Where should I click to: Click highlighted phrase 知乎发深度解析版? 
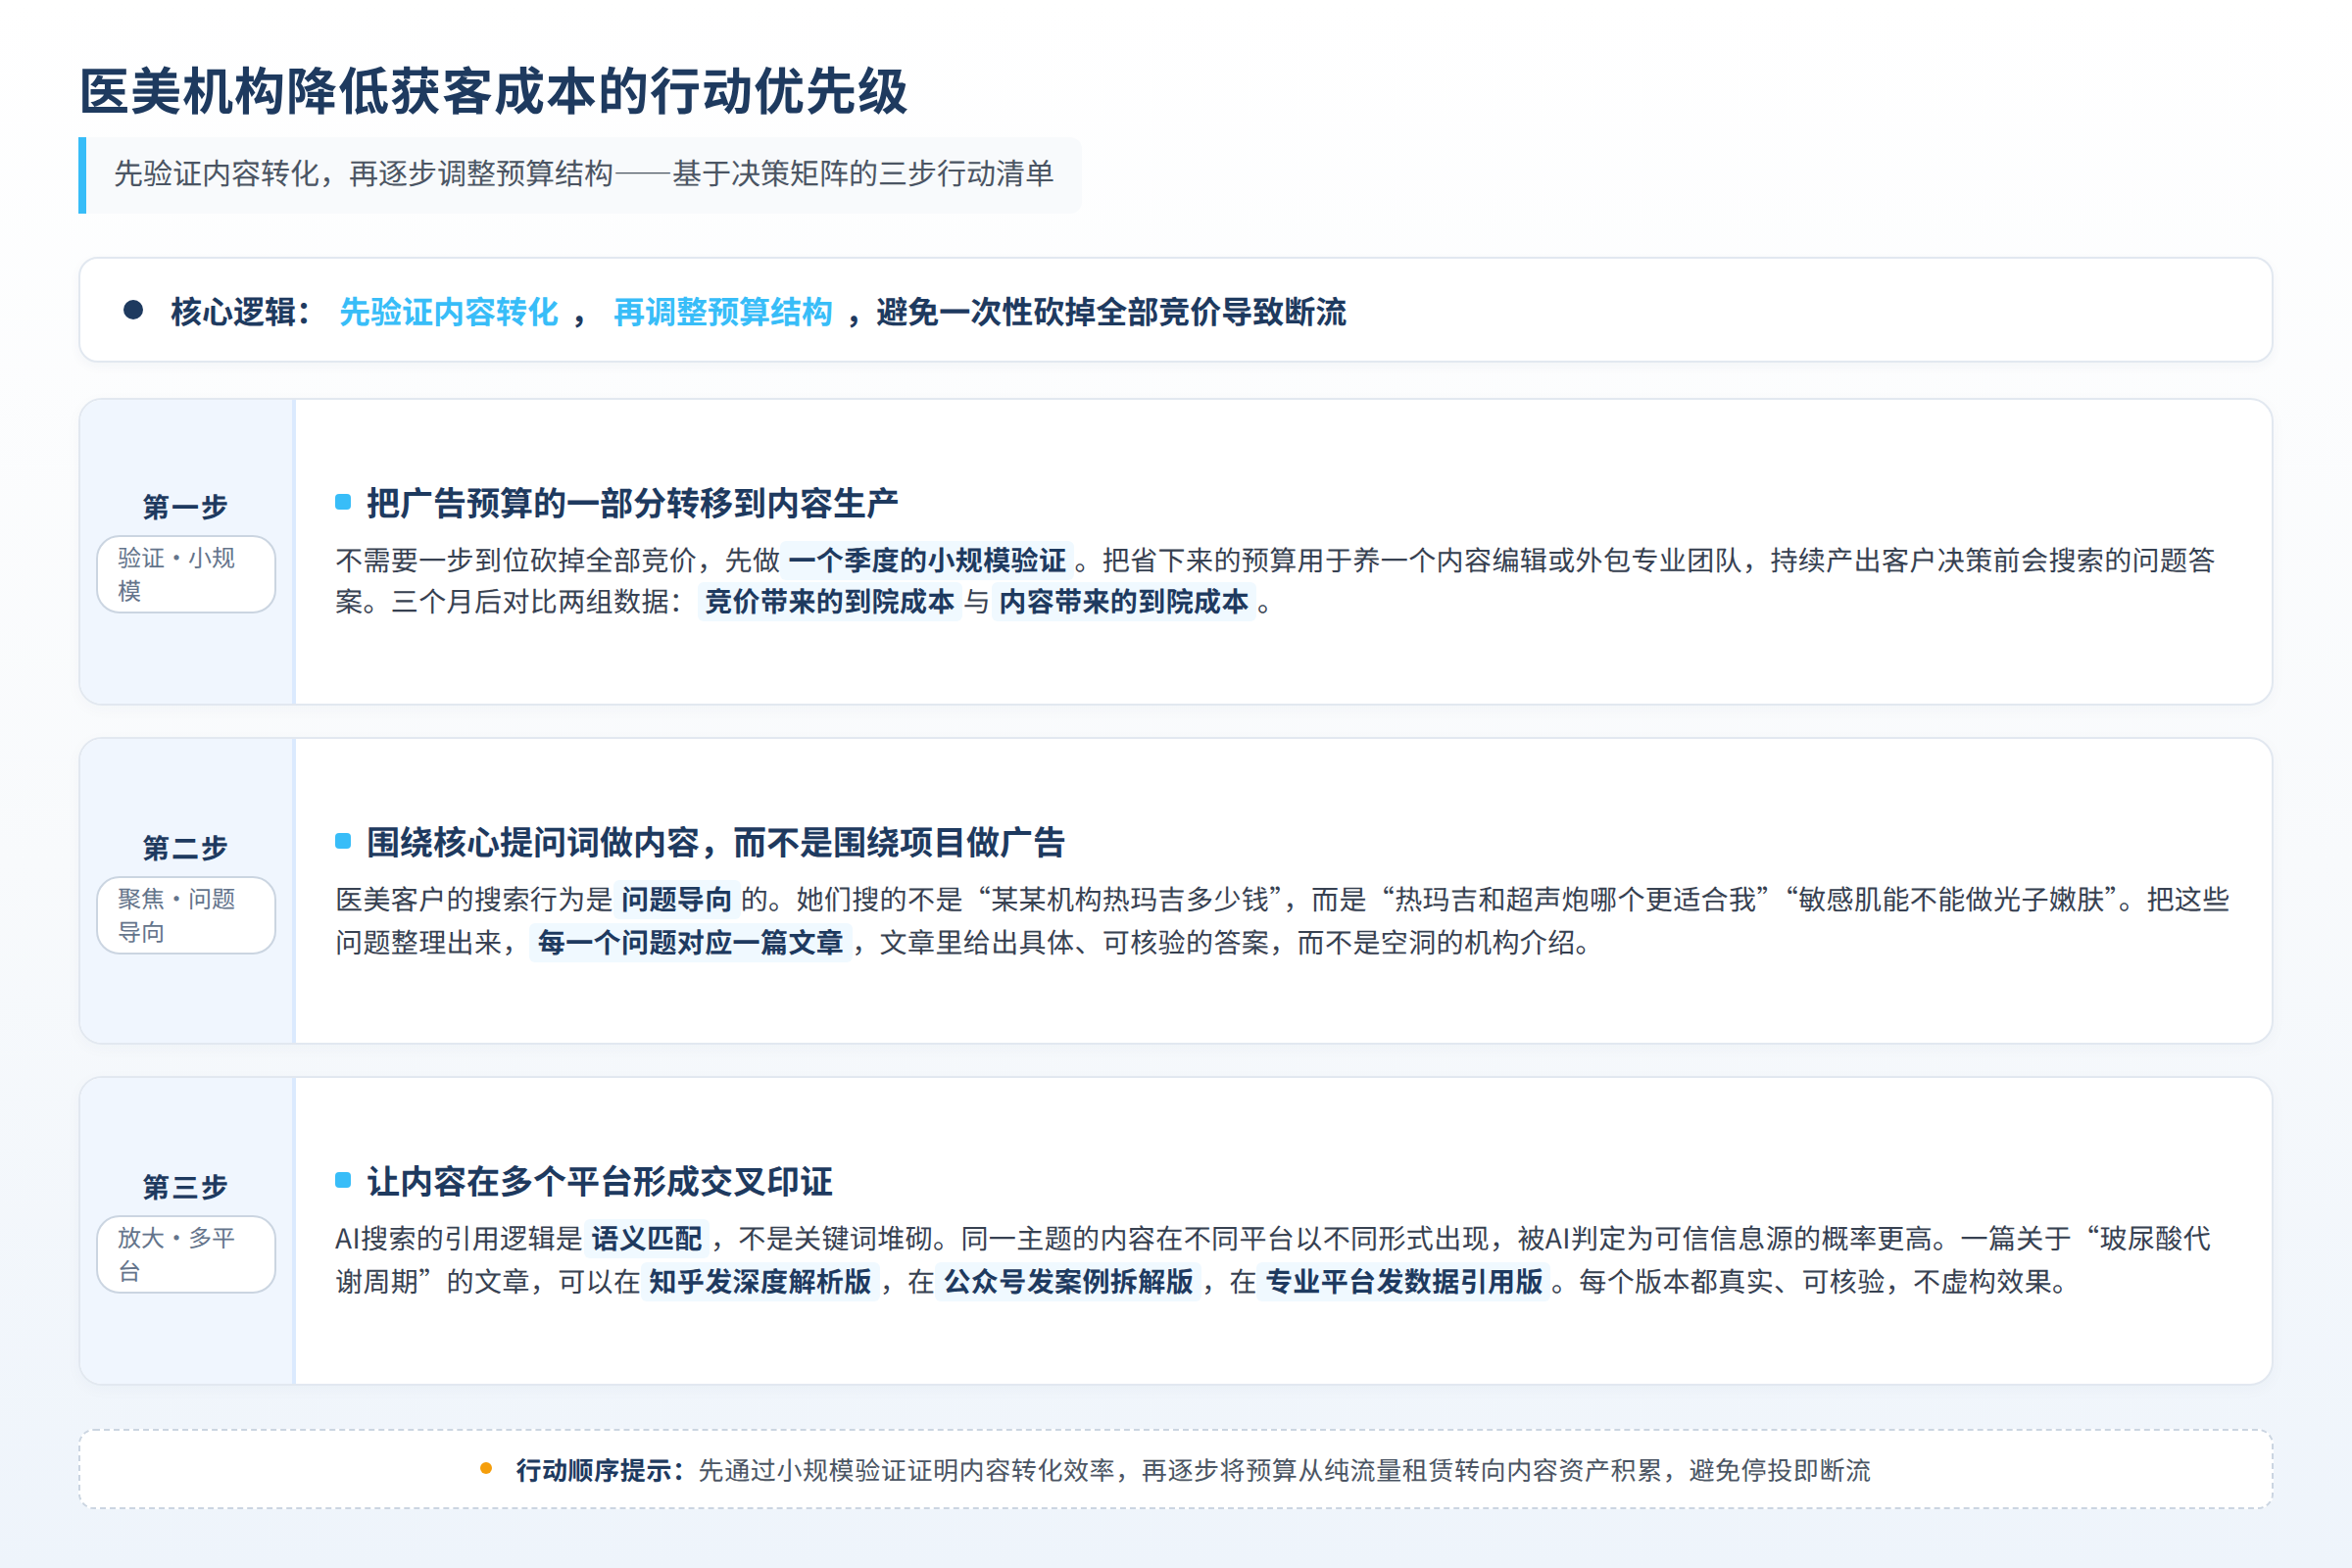tap(760, 1282)
